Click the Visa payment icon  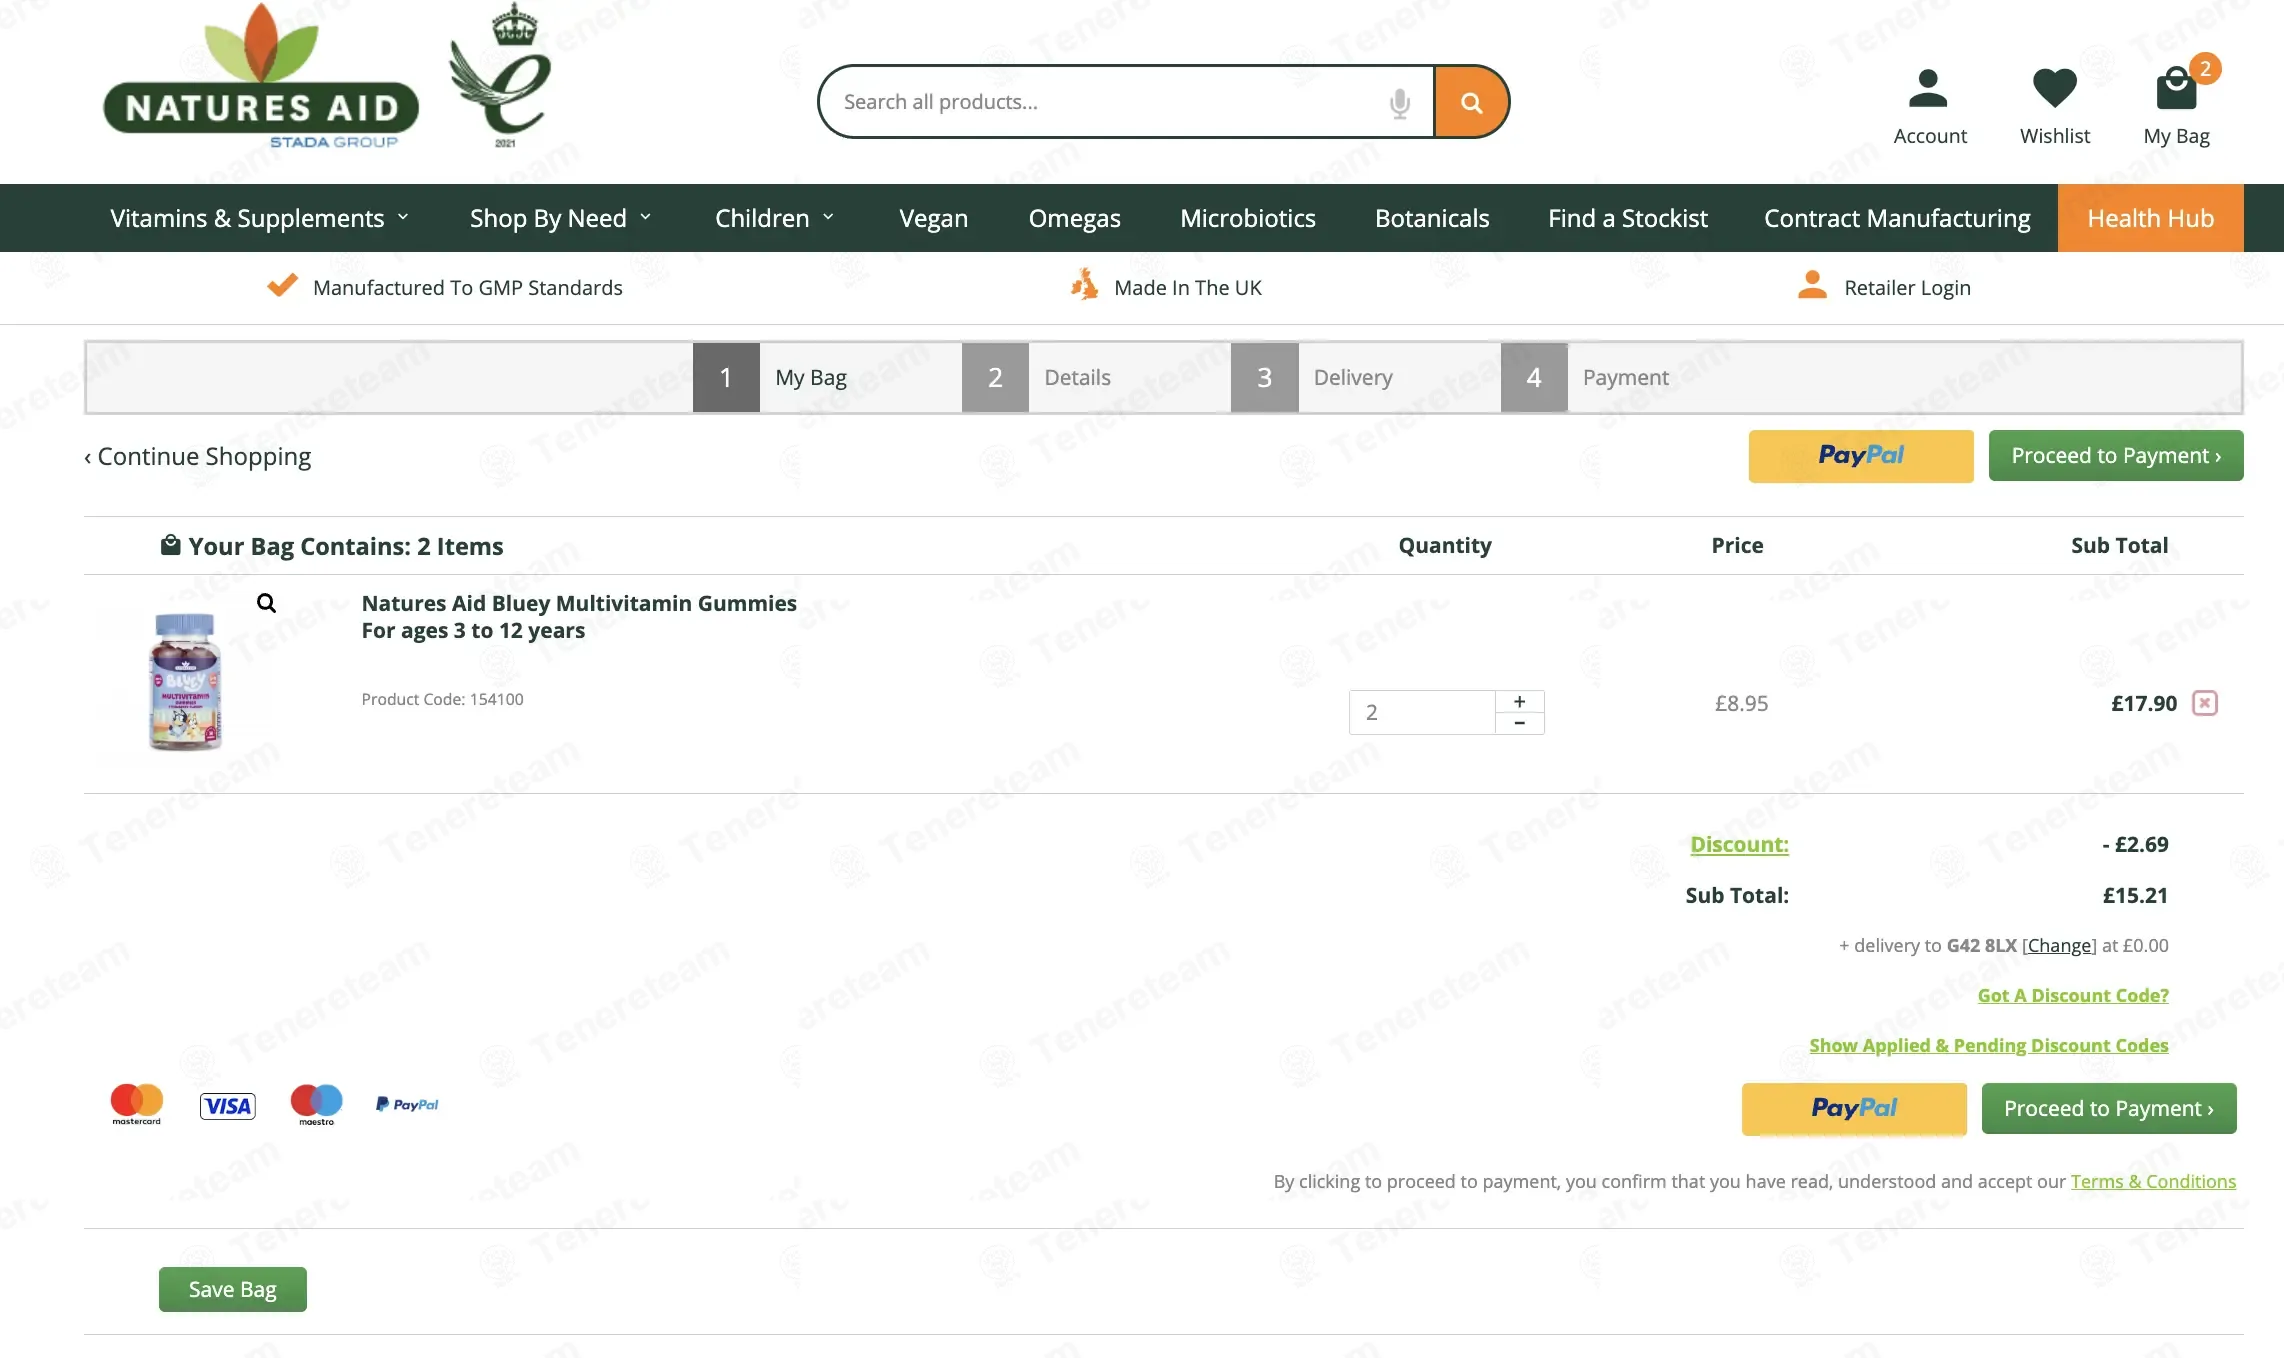[x=227, y=1106]
